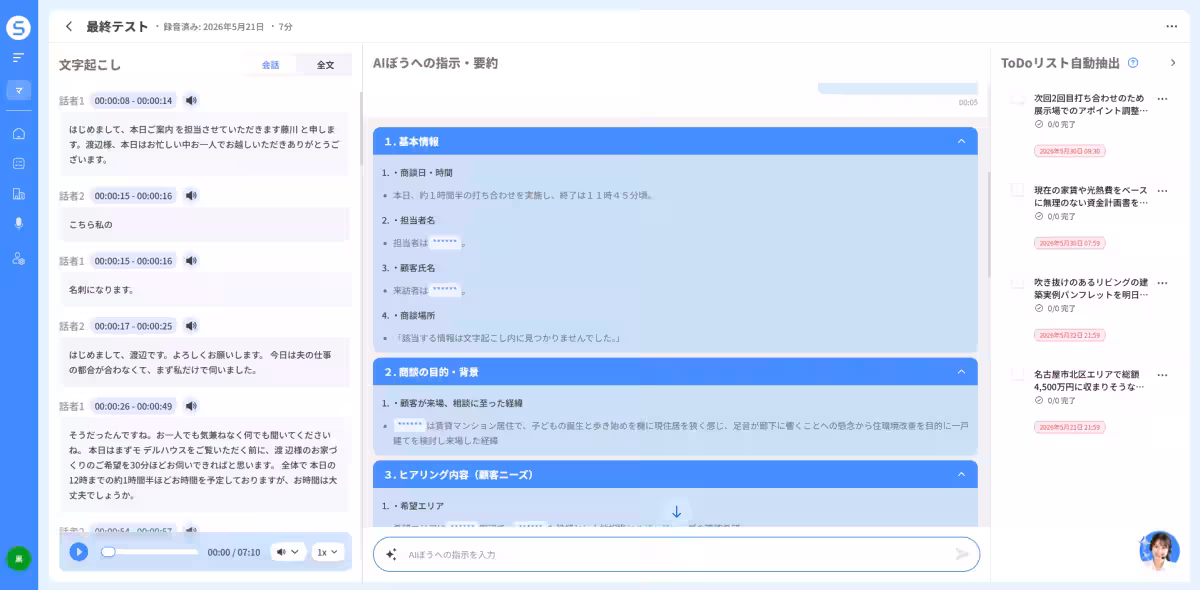Click the transcript line こちら私の
The width and height of the screenshot is (1200, 590).
point(91,224)
